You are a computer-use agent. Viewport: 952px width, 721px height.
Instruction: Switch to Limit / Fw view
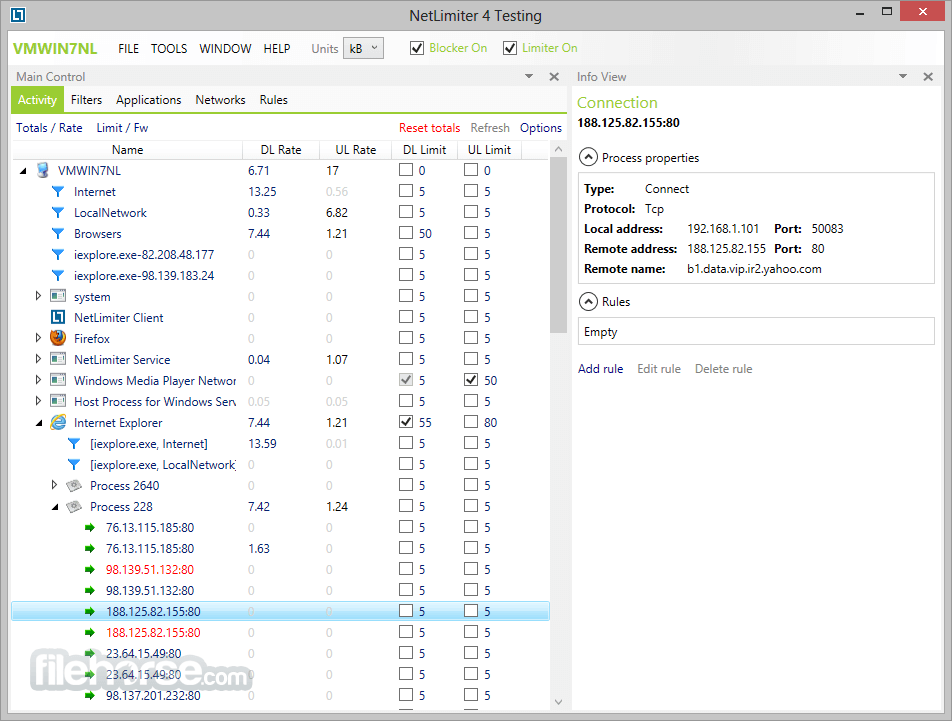[122, 128]
